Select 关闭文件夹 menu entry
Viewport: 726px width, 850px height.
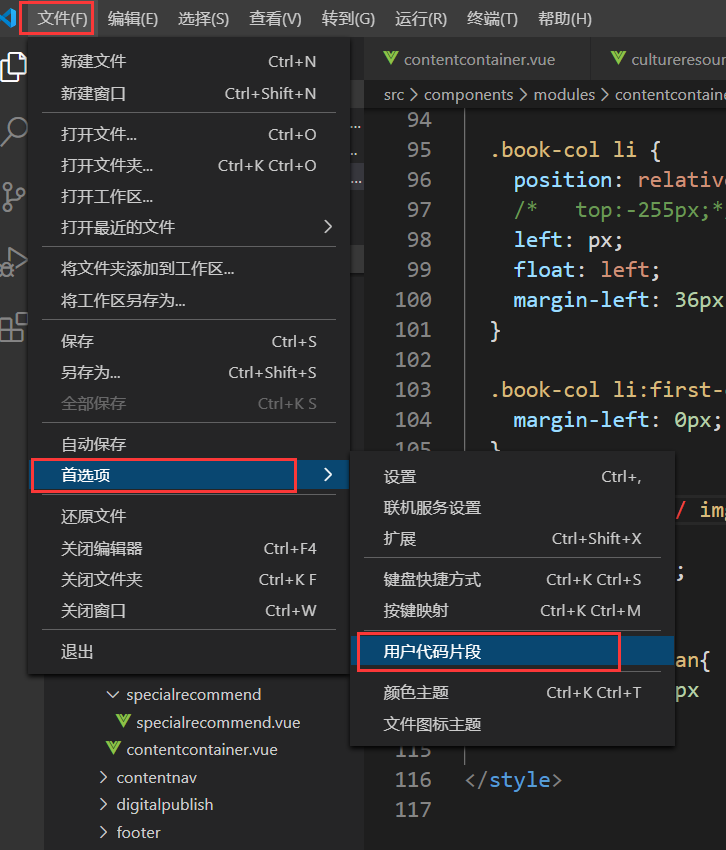coord(189,579)
